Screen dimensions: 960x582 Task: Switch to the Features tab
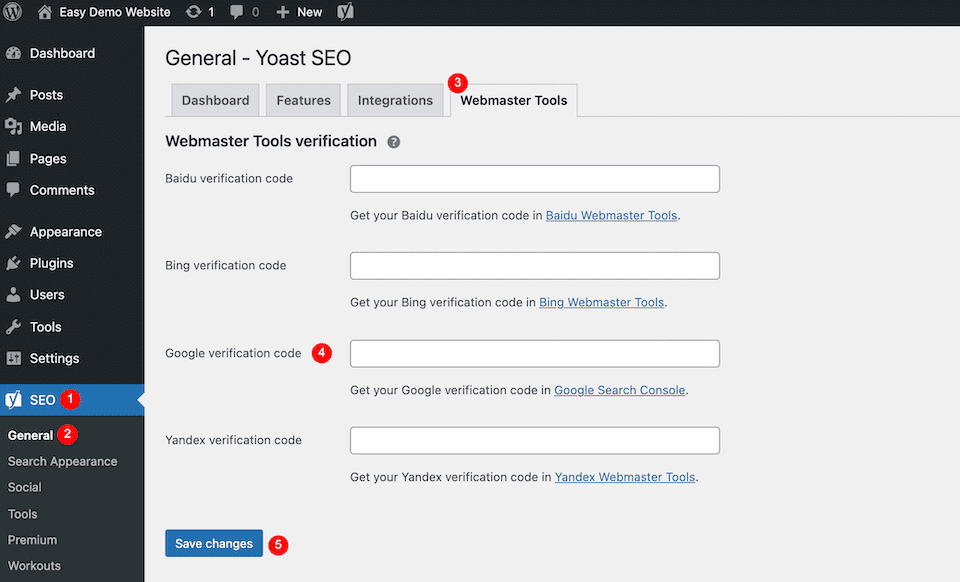303,100
